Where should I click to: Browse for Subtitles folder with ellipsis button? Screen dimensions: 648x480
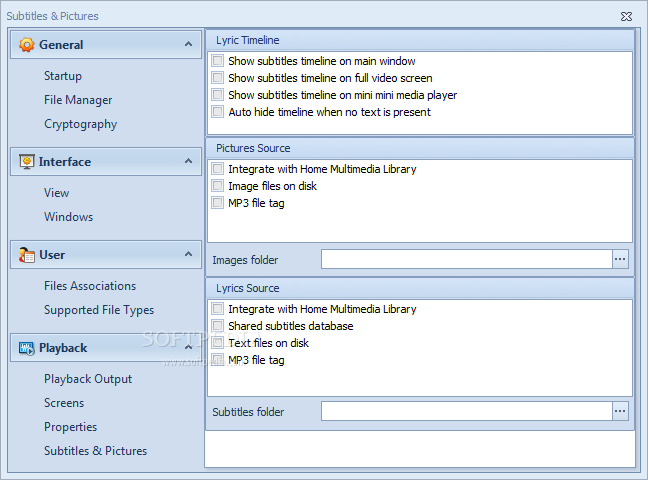[x=620, y=411]
